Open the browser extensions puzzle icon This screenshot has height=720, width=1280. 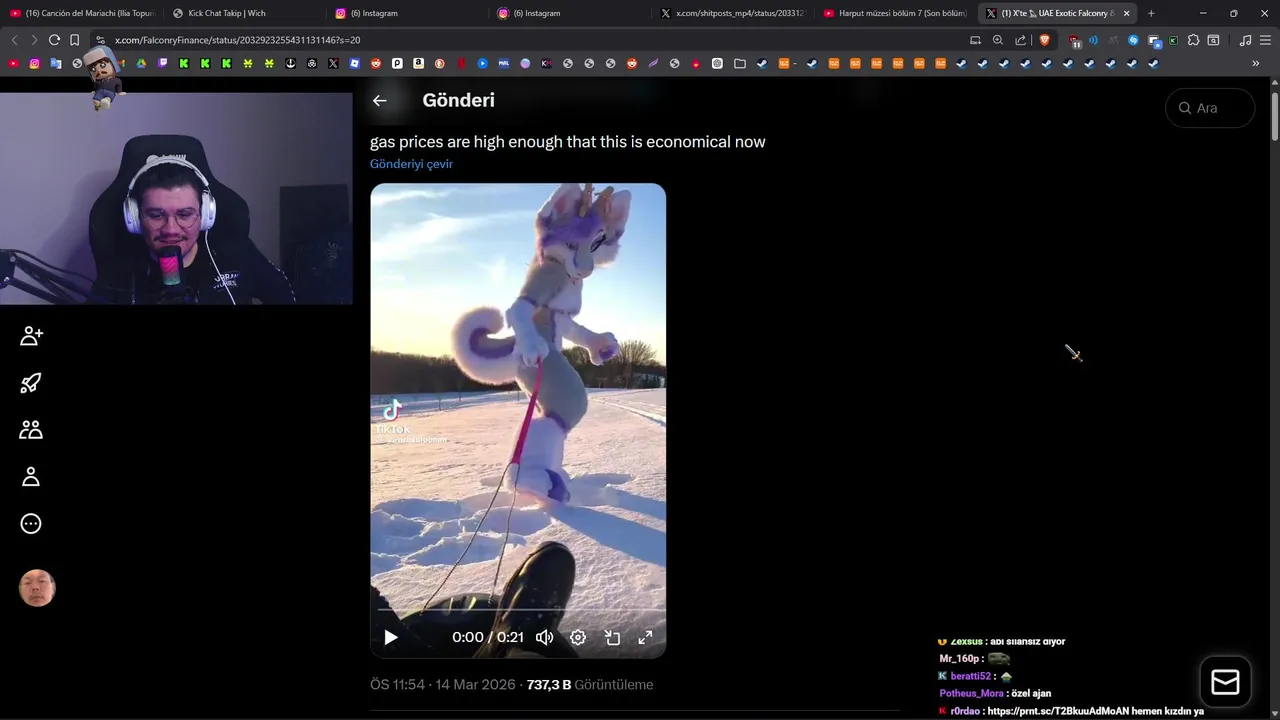pos(1193,40)
